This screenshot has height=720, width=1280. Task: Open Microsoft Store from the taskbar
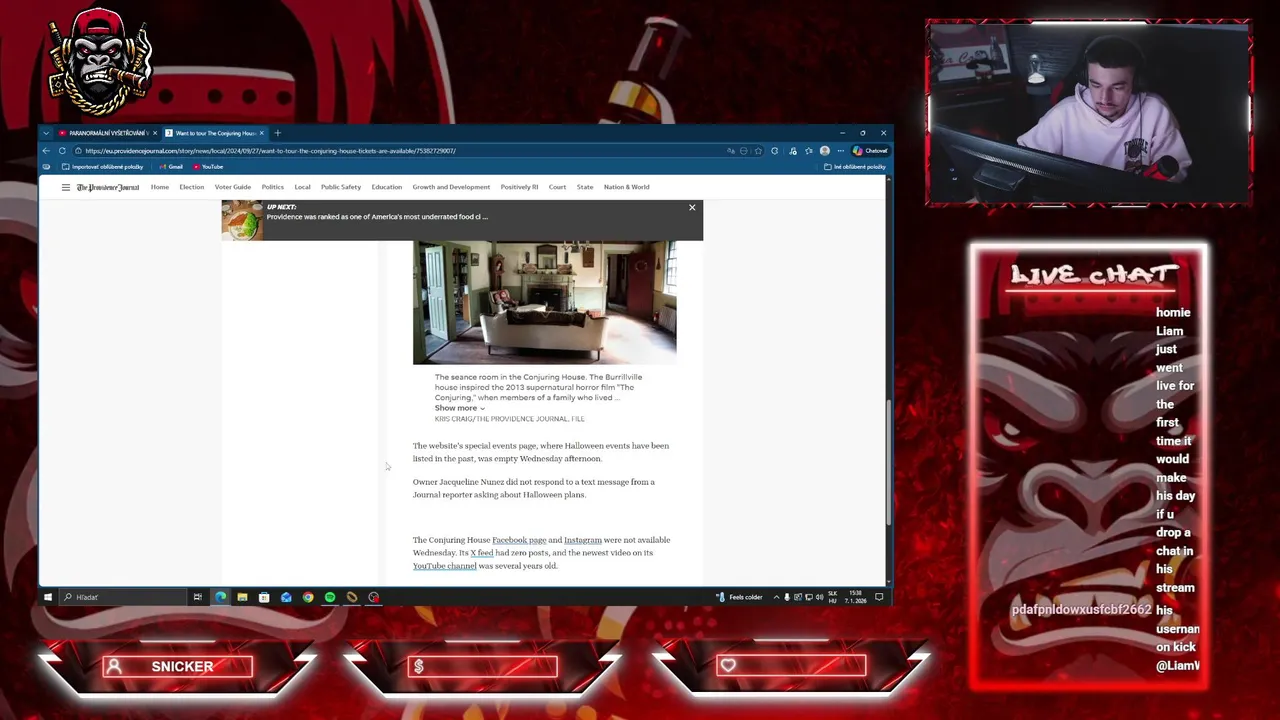tap(264, 597)
